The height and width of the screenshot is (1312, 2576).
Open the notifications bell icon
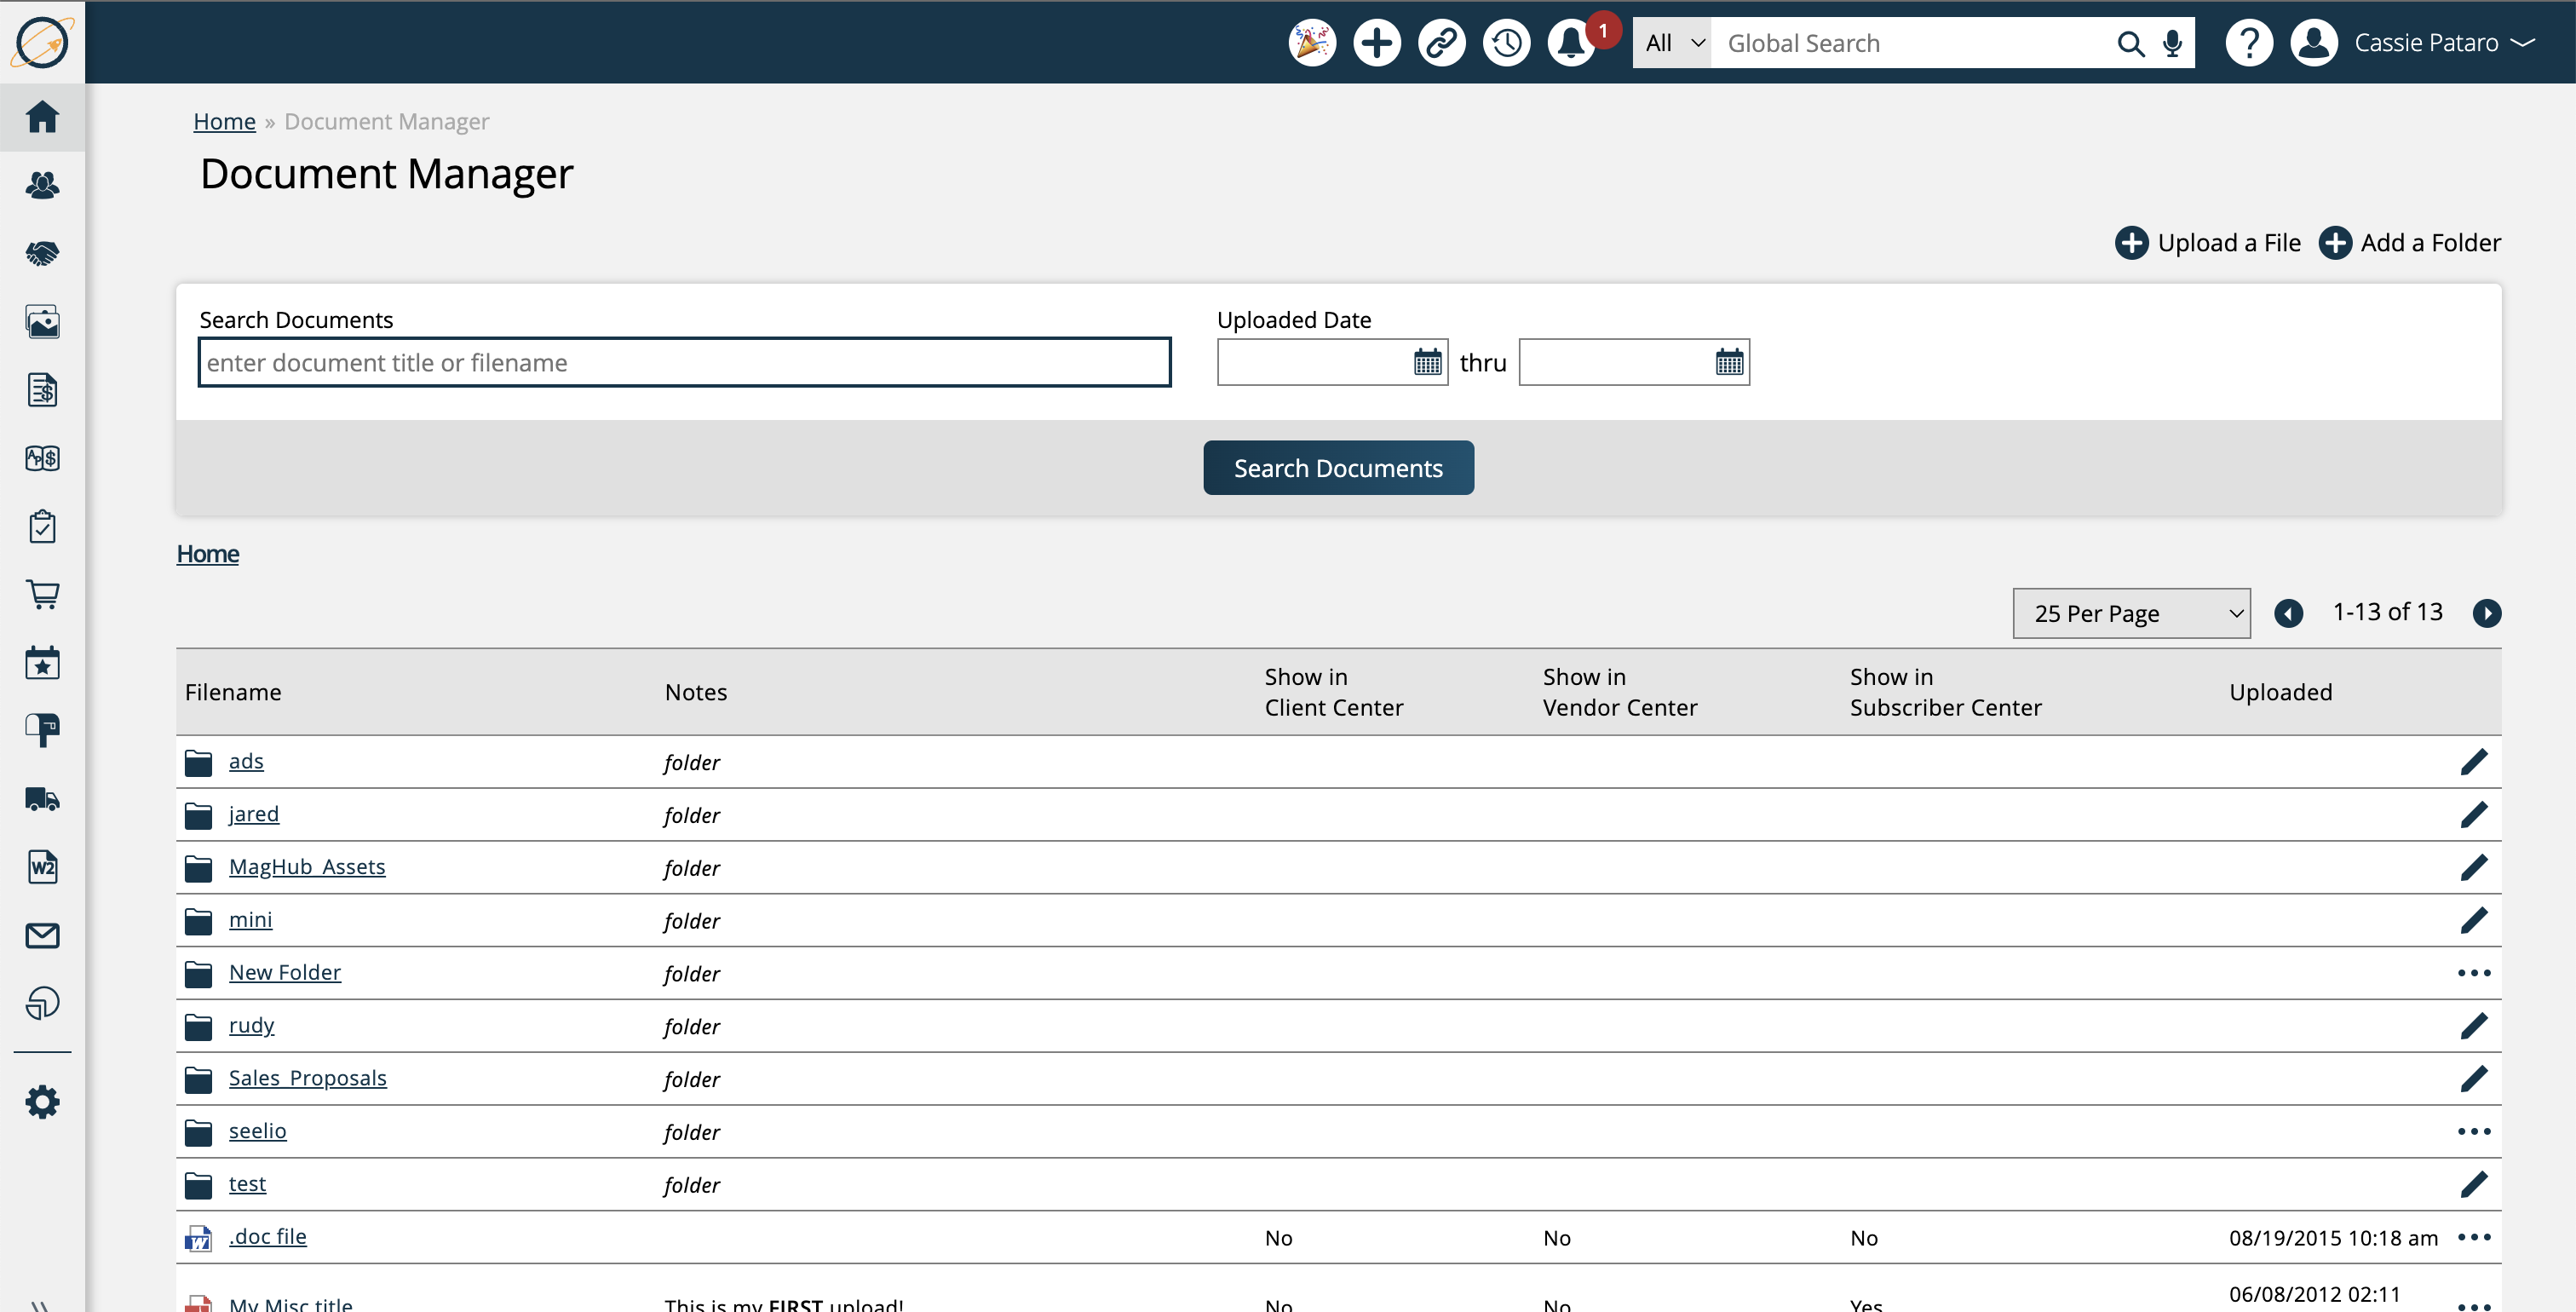(x=1570, y=43)
